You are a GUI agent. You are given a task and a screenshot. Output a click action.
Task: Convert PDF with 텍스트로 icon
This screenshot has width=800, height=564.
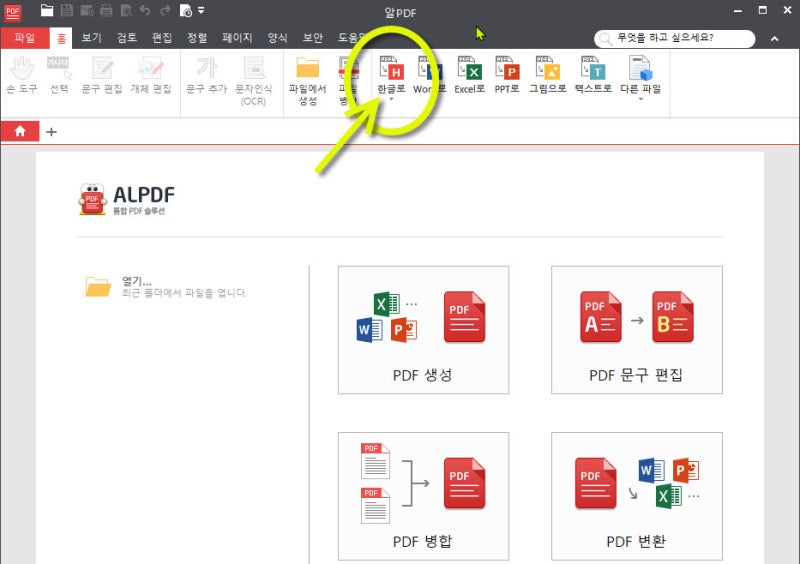tap(593, 68)
